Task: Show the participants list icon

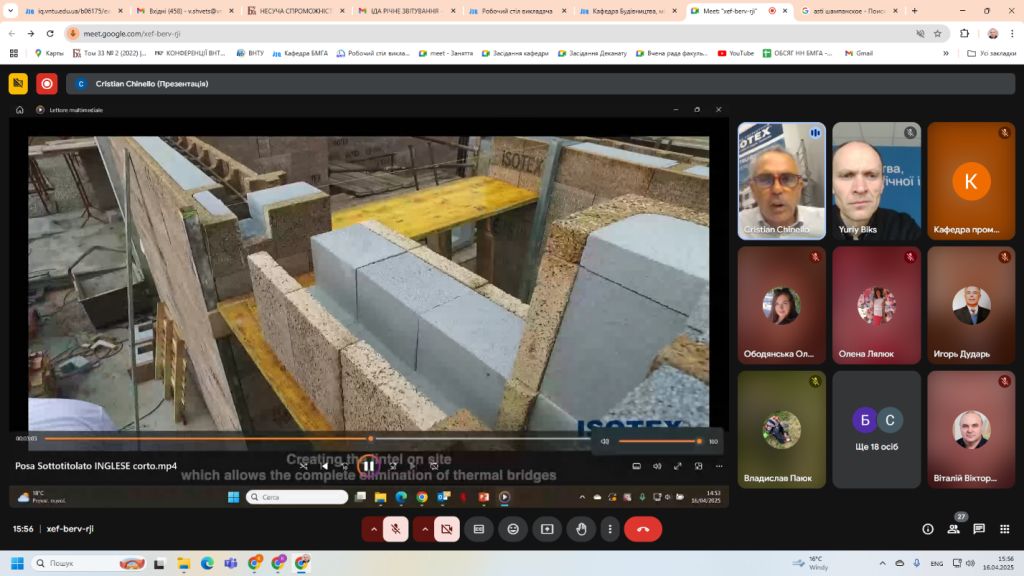Action: tap(953, 529)
